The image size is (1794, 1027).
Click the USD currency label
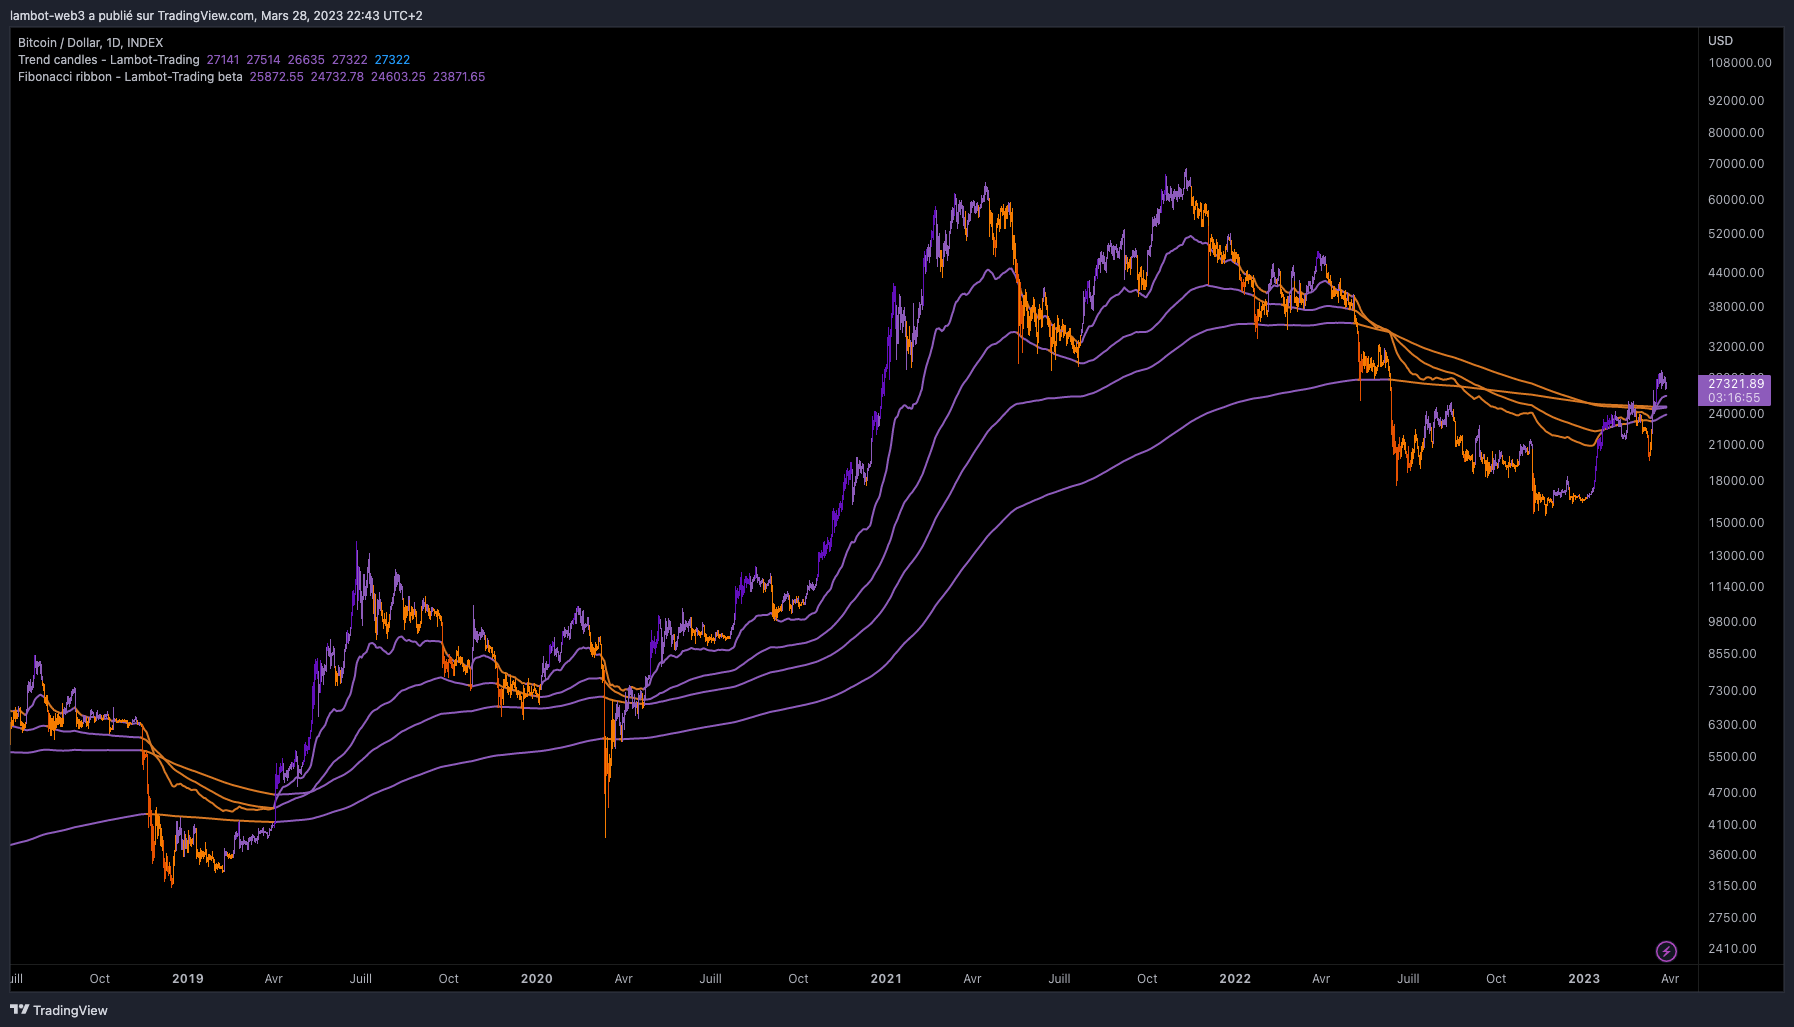(x=1720, y=41)
